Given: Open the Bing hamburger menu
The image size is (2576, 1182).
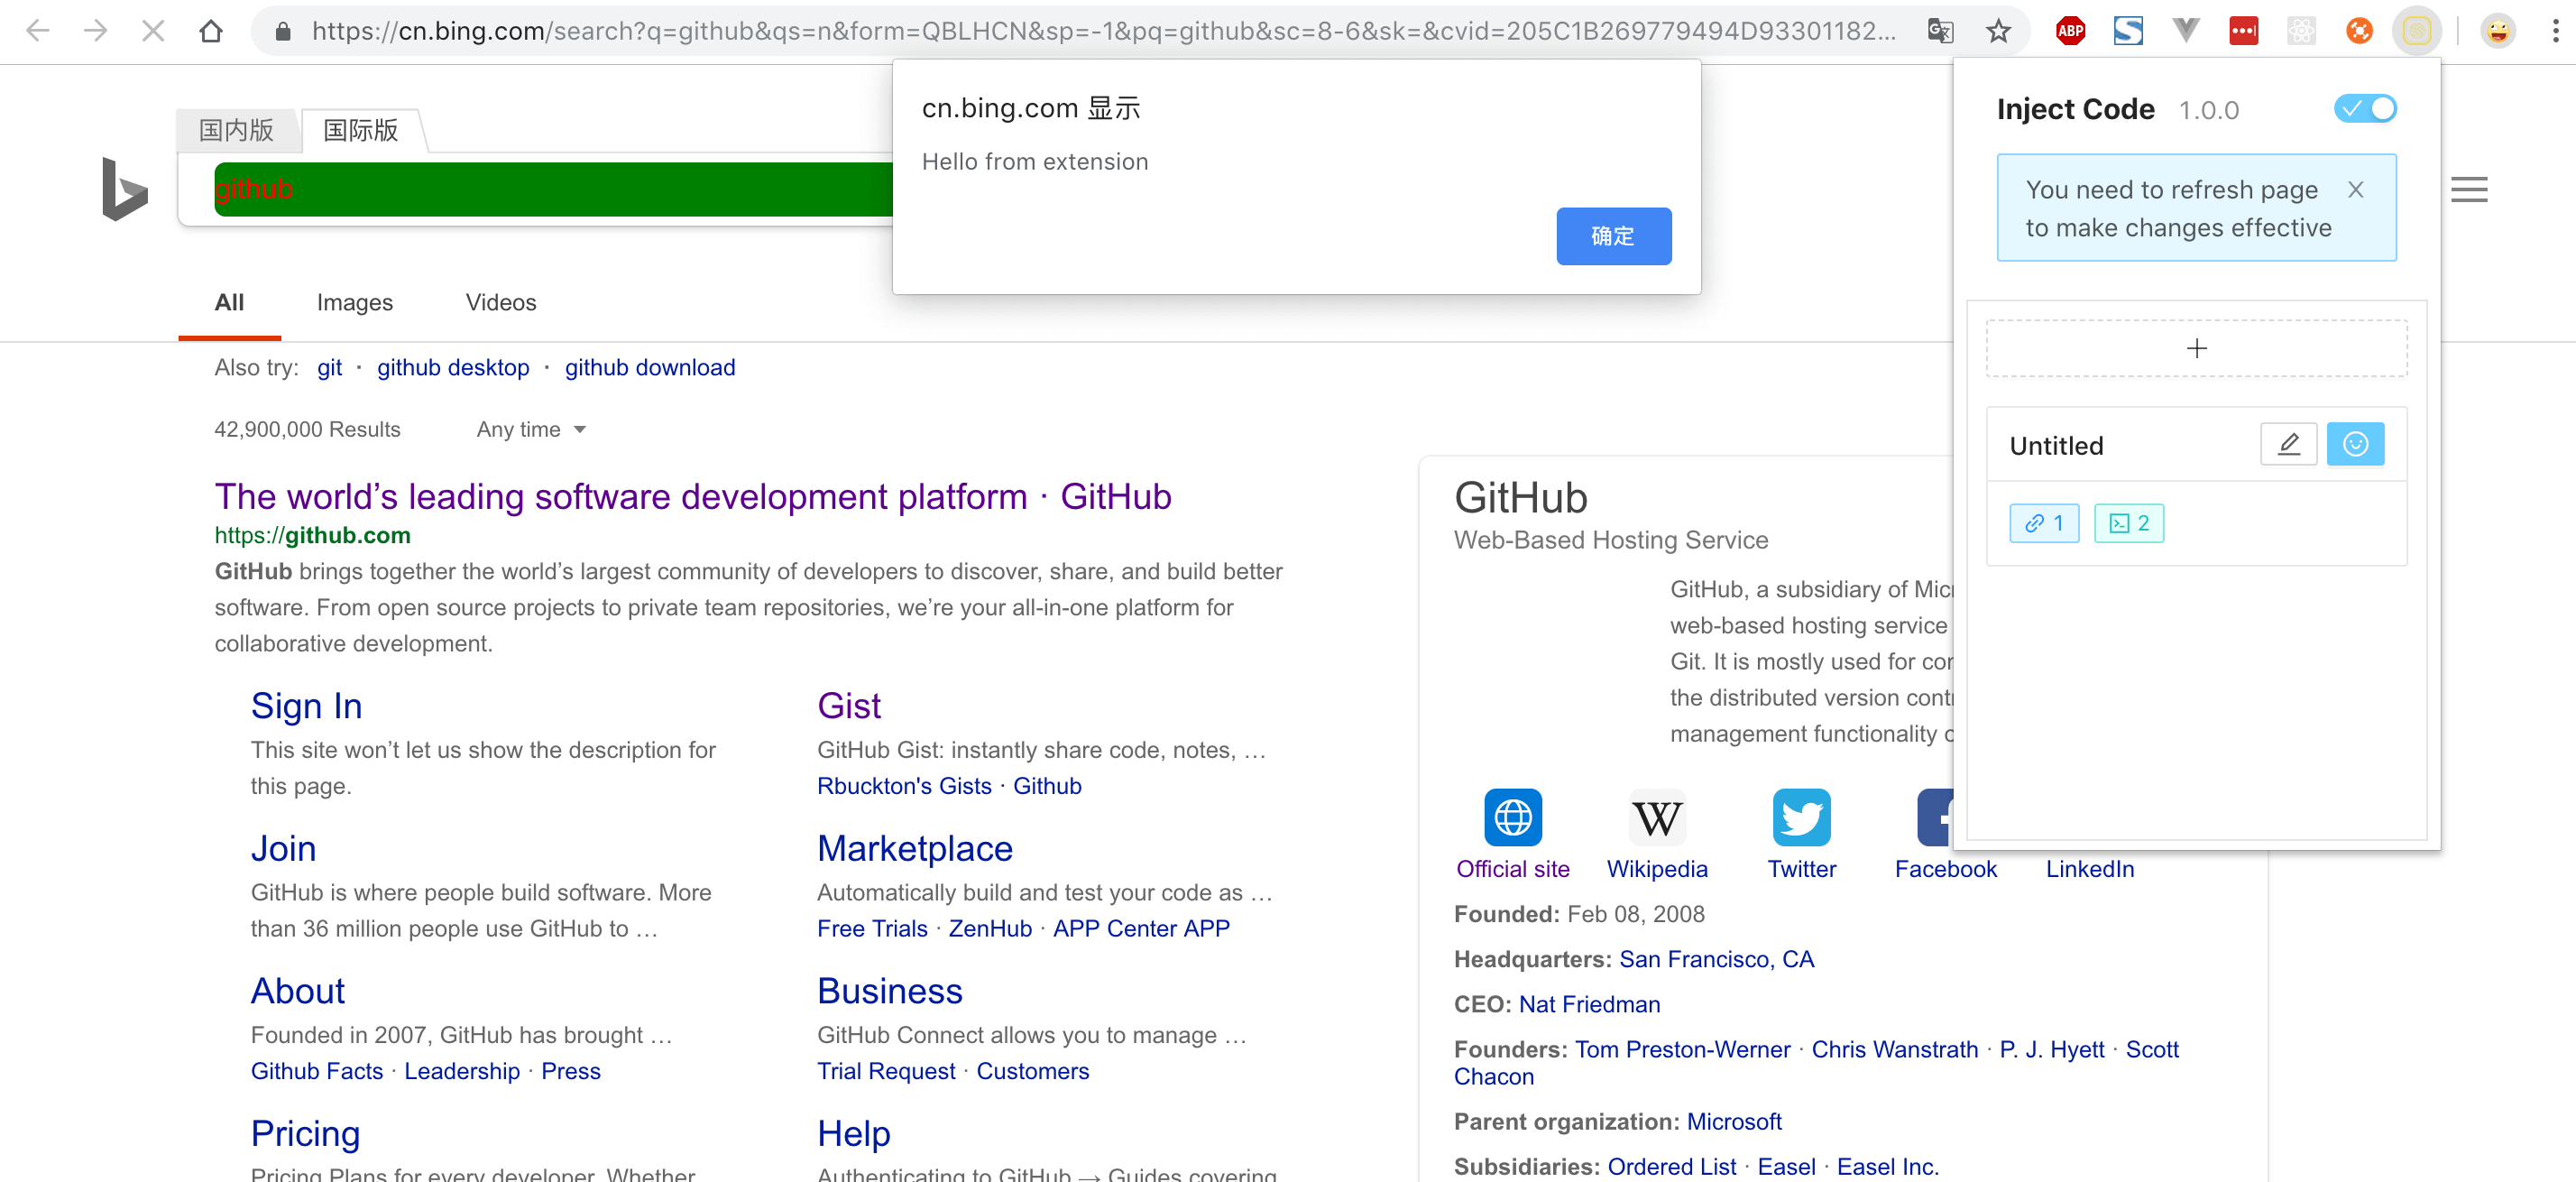Looking at the screenshot, I should tap(2469, 189).
